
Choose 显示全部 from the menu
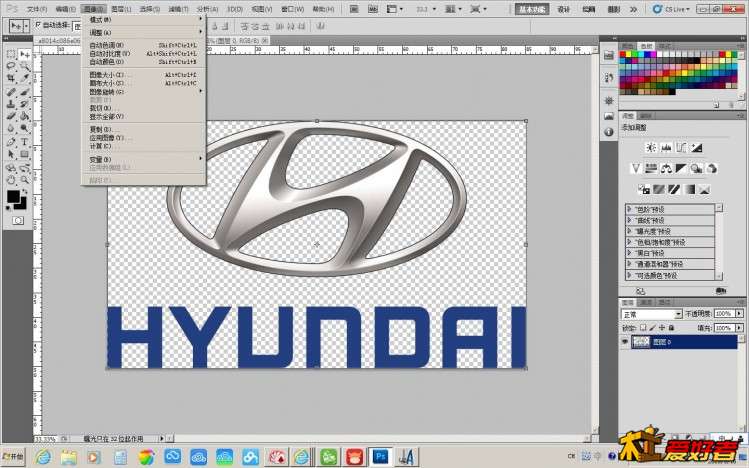click(x=144, y=117)
